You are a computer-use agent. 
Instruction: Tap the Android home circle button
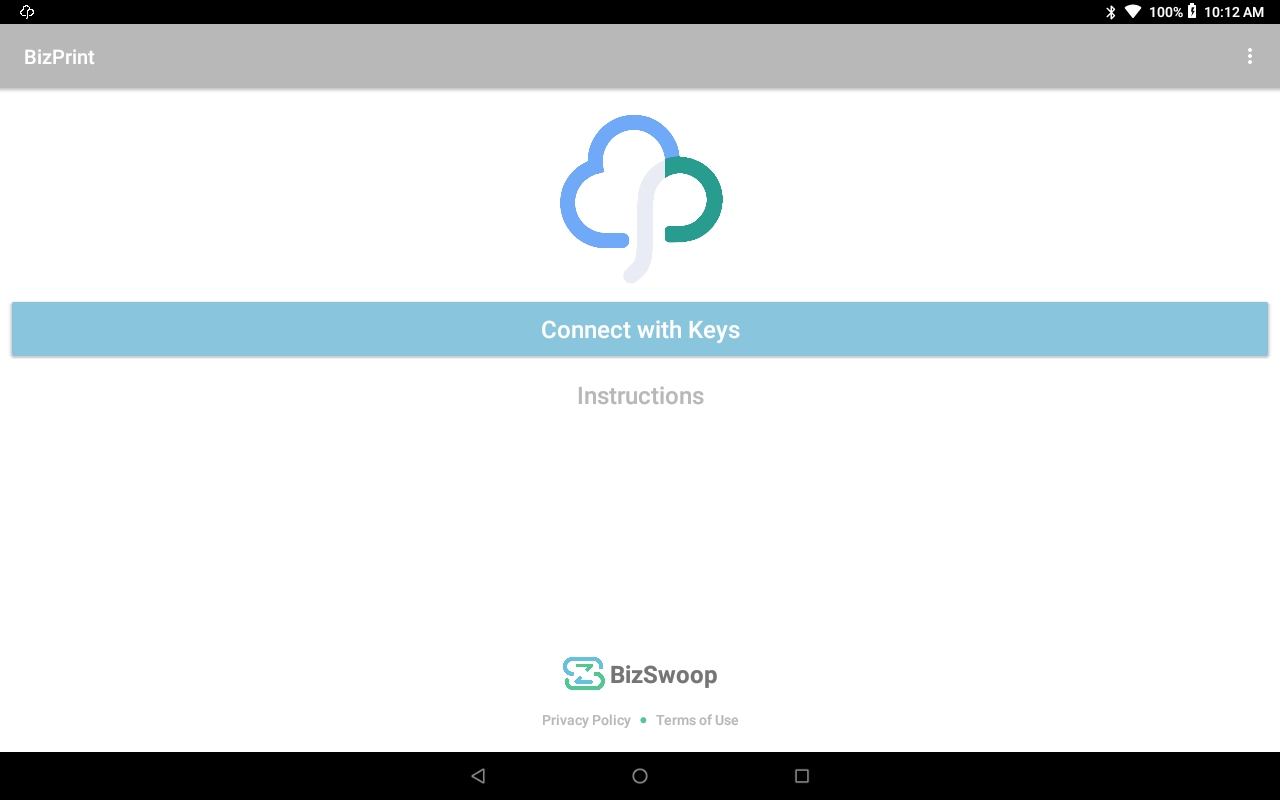click(640, 776)
